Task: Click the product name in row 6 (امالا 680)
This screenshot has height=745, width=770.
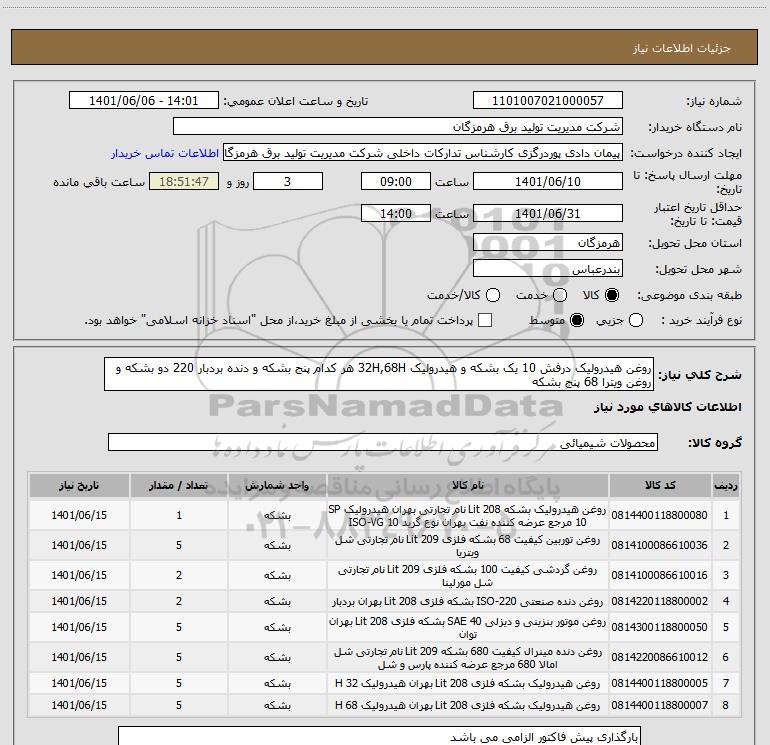Action: point(468,657)
